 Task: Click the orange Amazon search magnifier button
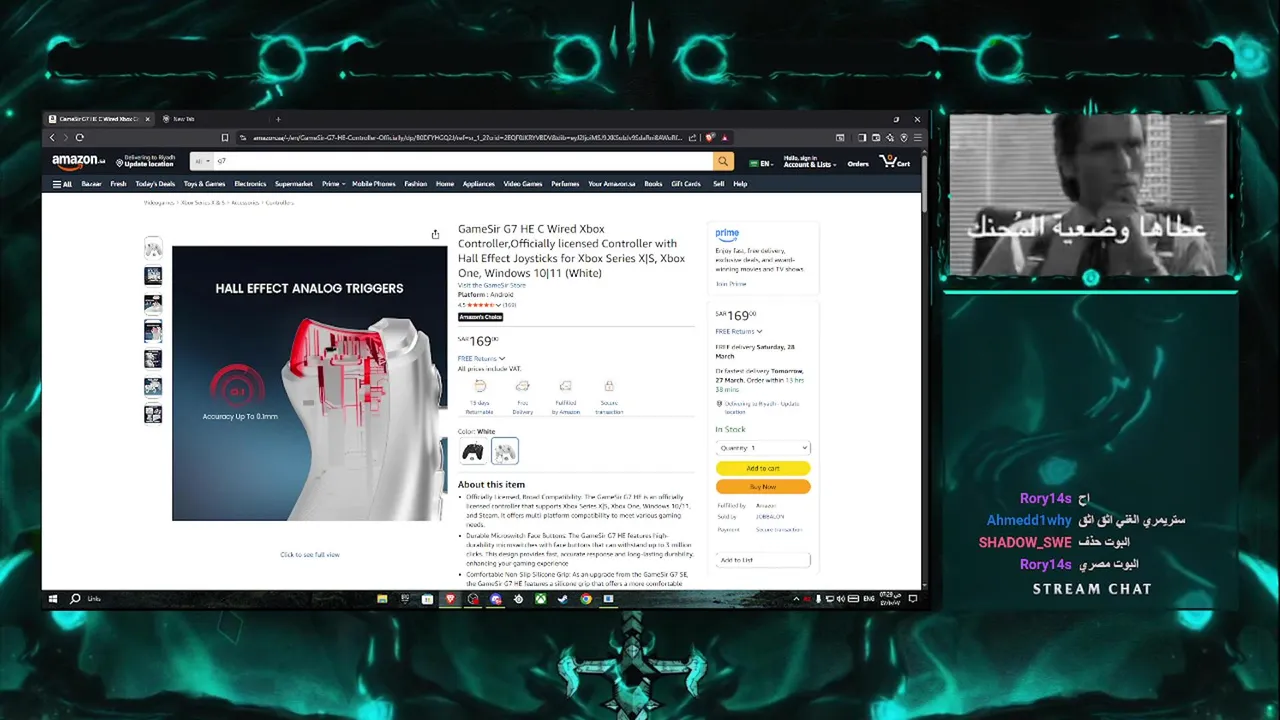pos(722,161)
